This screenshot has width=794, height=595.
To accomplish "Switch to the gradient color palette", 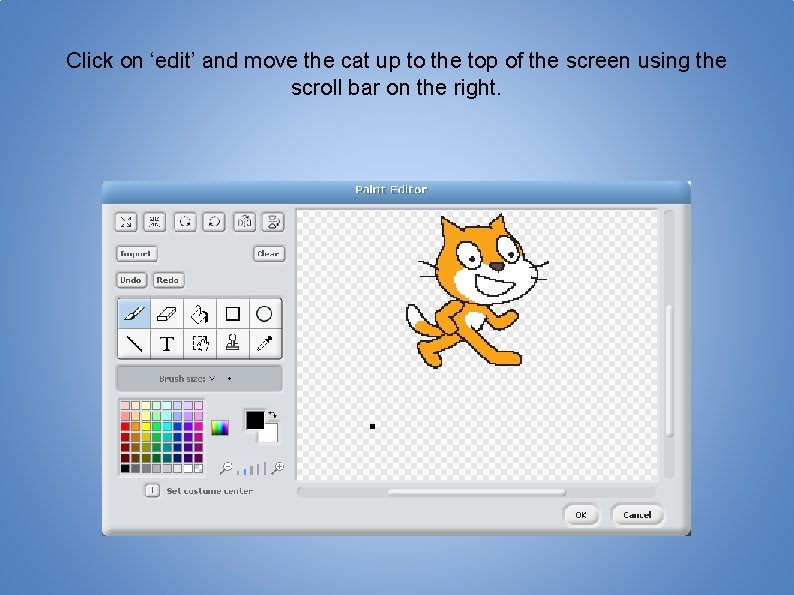I will [x=220, y=428].
